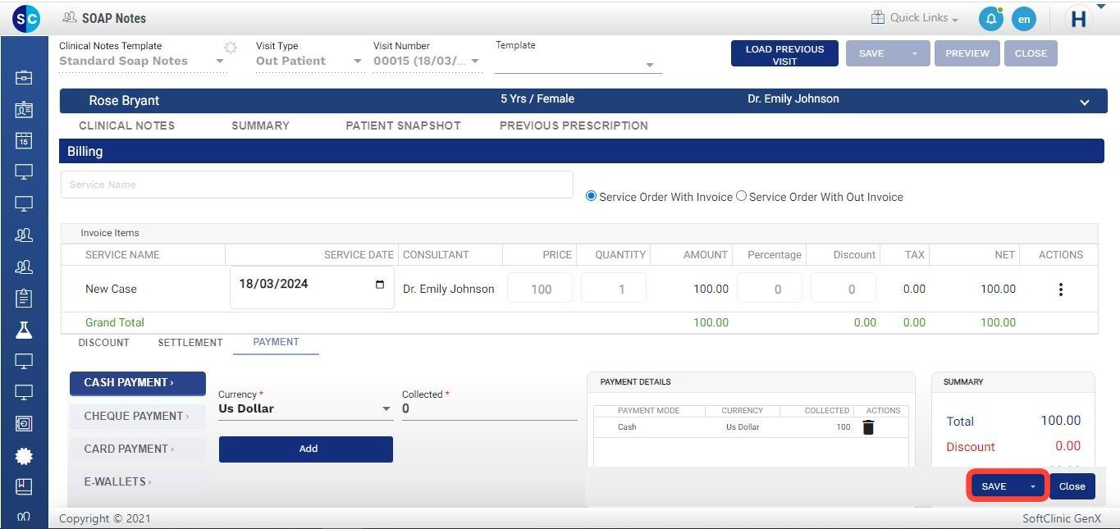Click the 'Grand Total' label

coord(114,323)
